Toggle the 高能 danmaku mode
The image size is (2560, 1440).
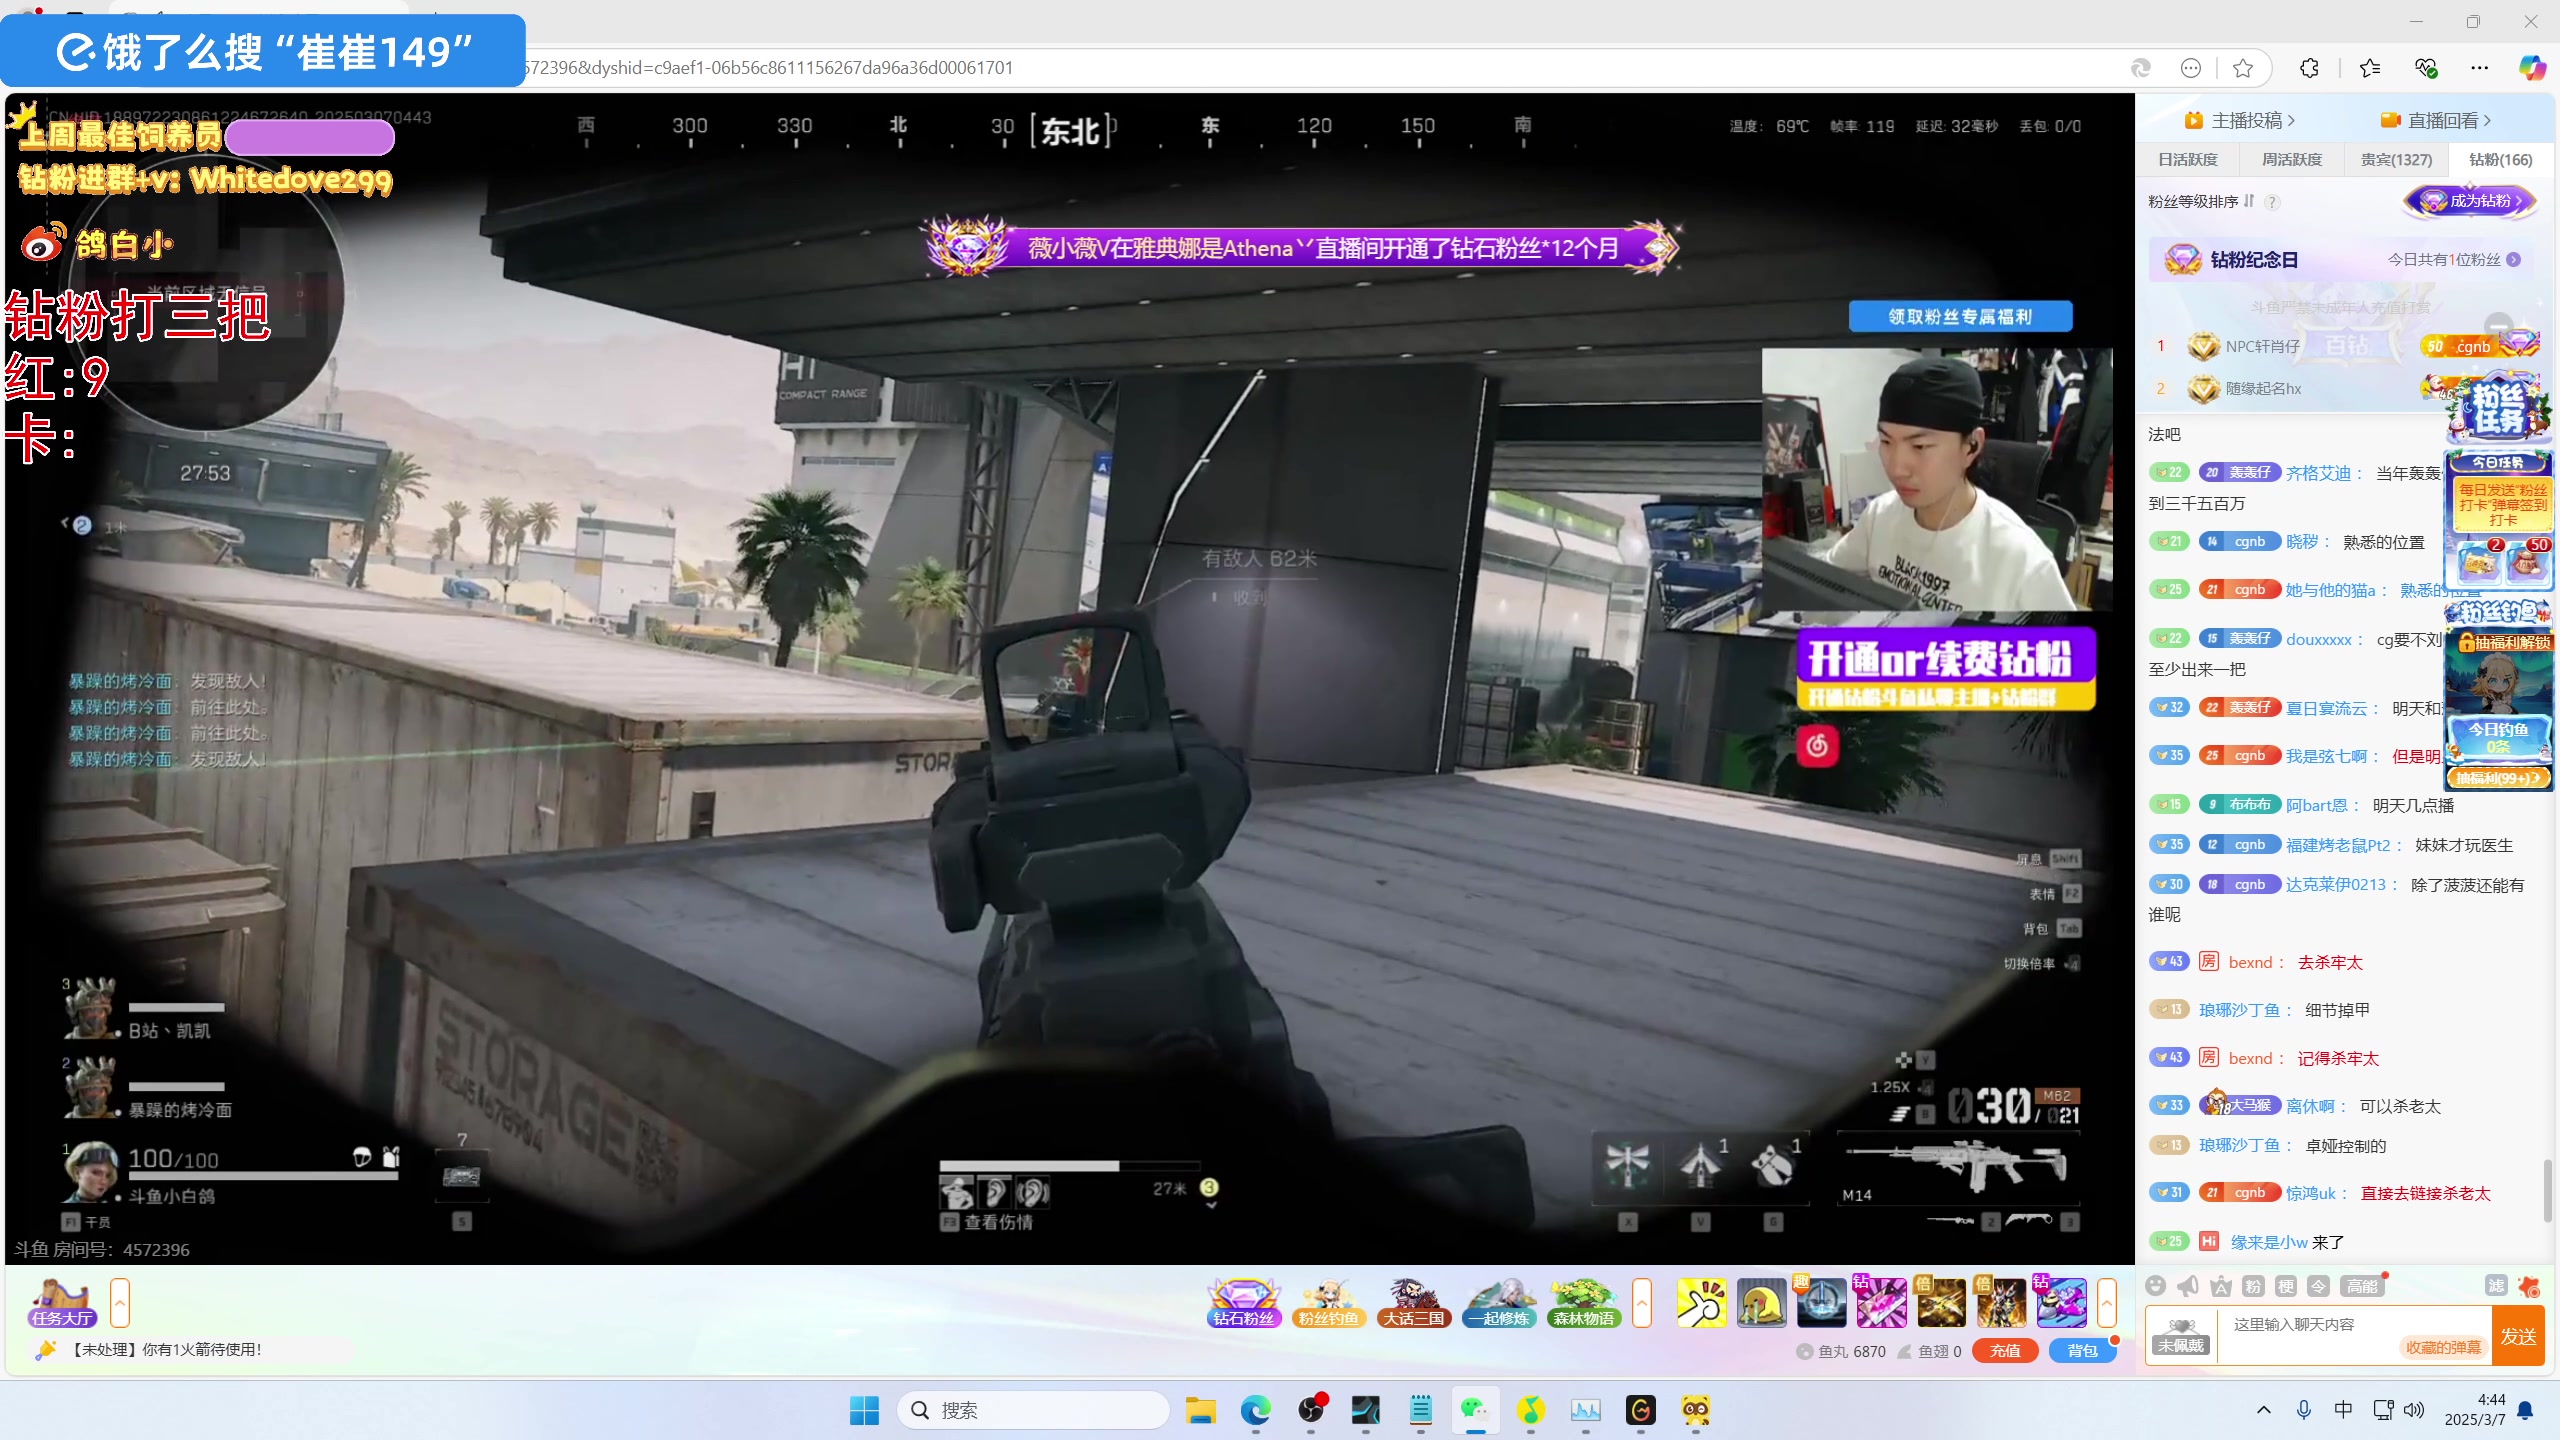[x=2362, y=1286]
